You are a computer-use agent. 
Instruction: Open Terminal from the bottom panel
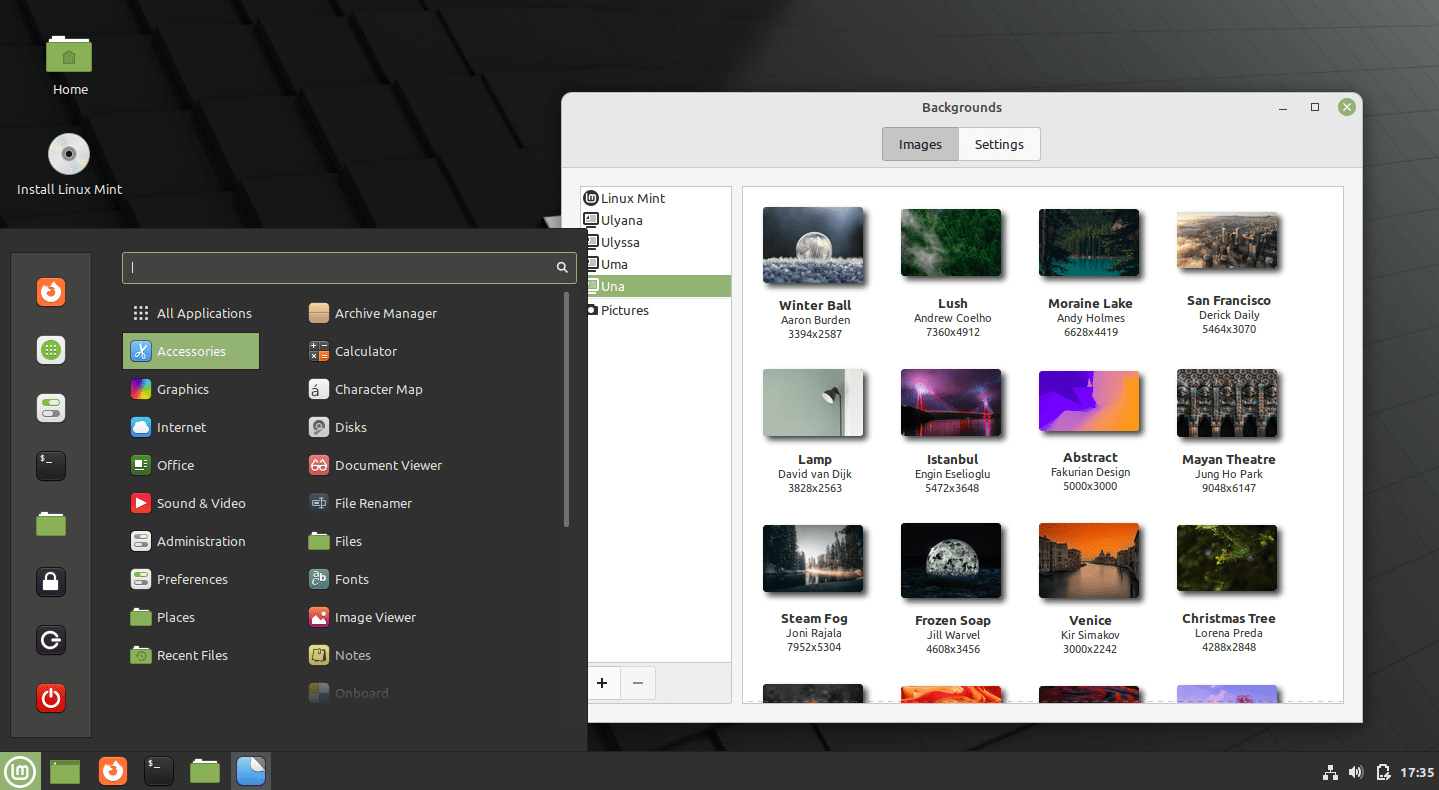[x=158, y=771]
